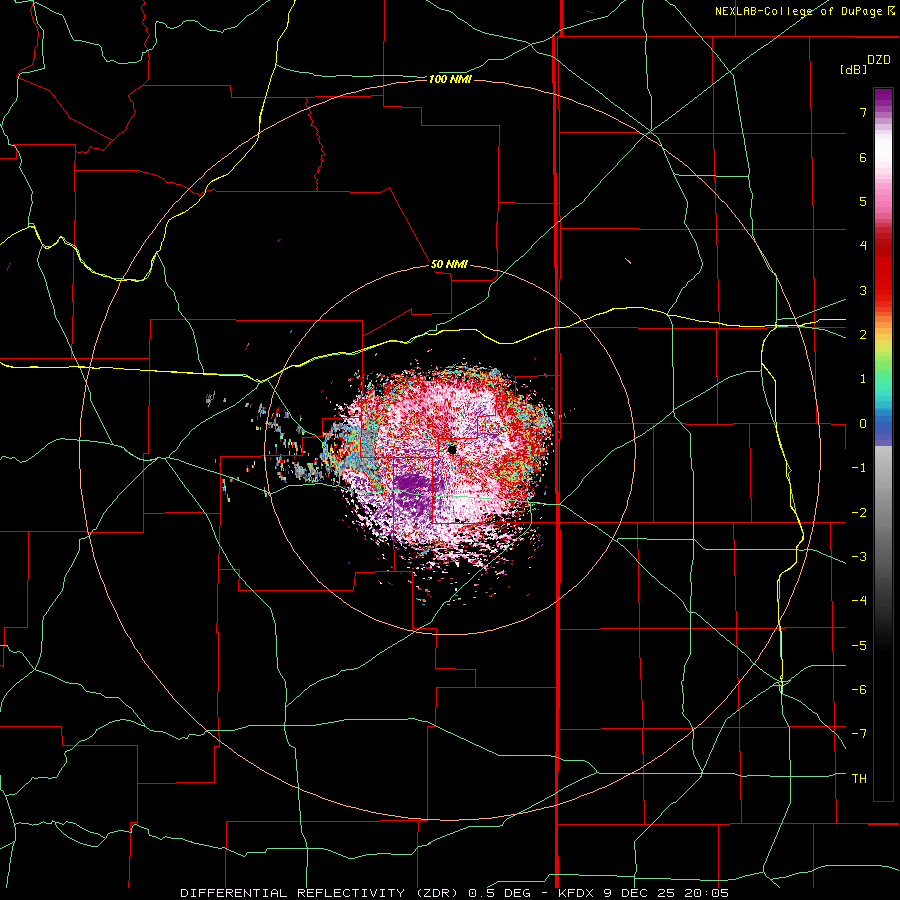Image resolution: width=900 pixels, height=900 pixels.
Task: Click the -1 value on color scale
Action: click(859, 468)
